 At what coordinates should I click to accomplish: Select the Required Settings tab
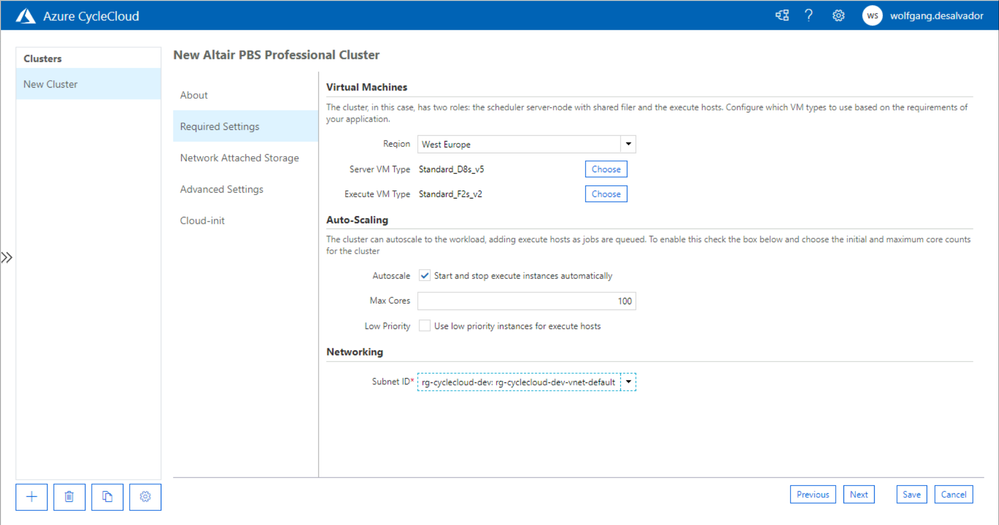pos(245,126)
